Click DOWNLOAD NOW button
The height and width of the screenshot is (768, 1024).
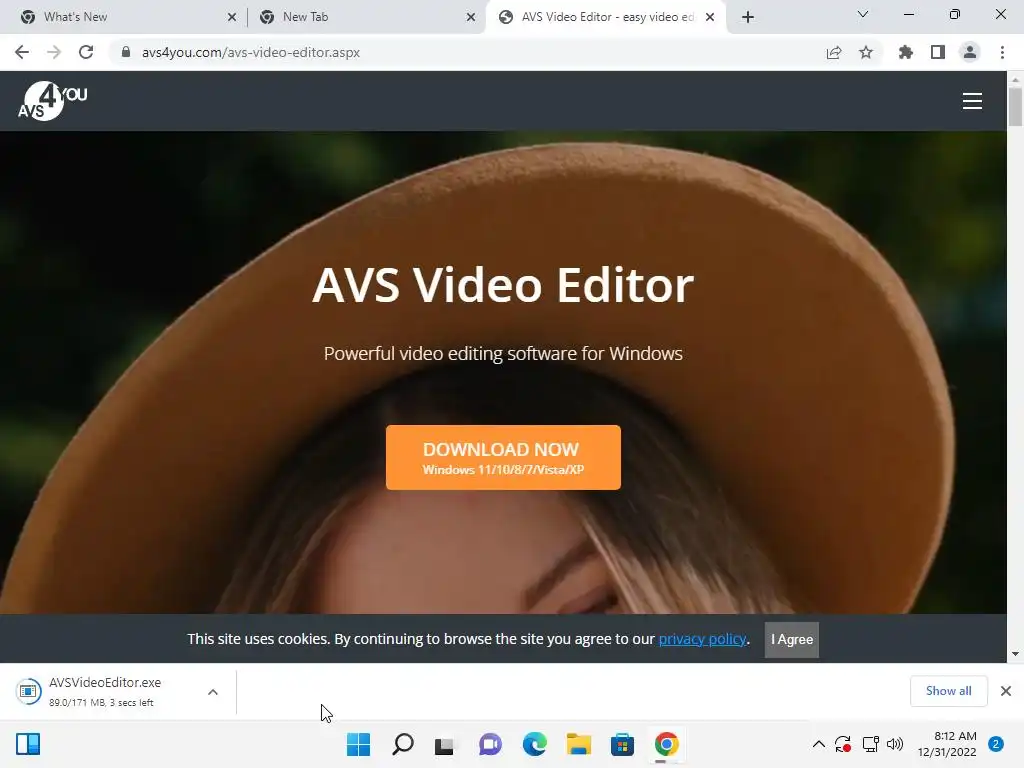[503, 457]
